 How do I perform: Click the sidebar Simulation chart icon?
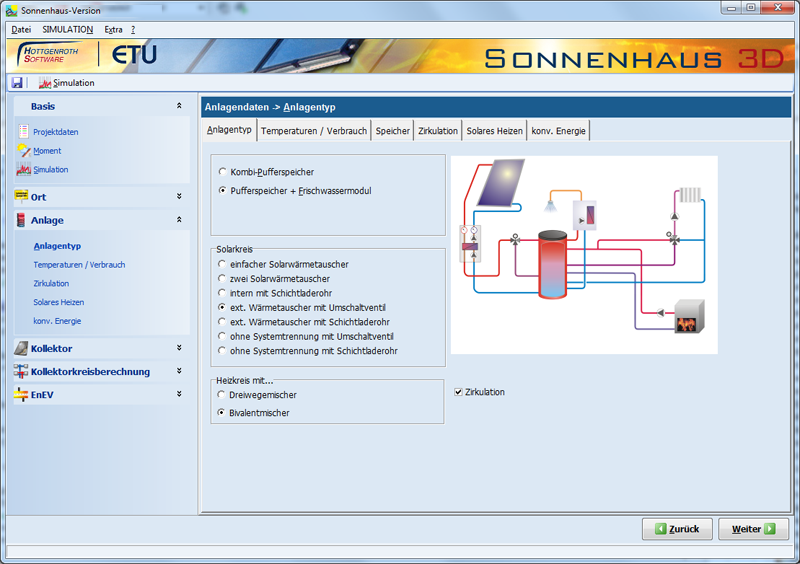click(x=23, y=169)
